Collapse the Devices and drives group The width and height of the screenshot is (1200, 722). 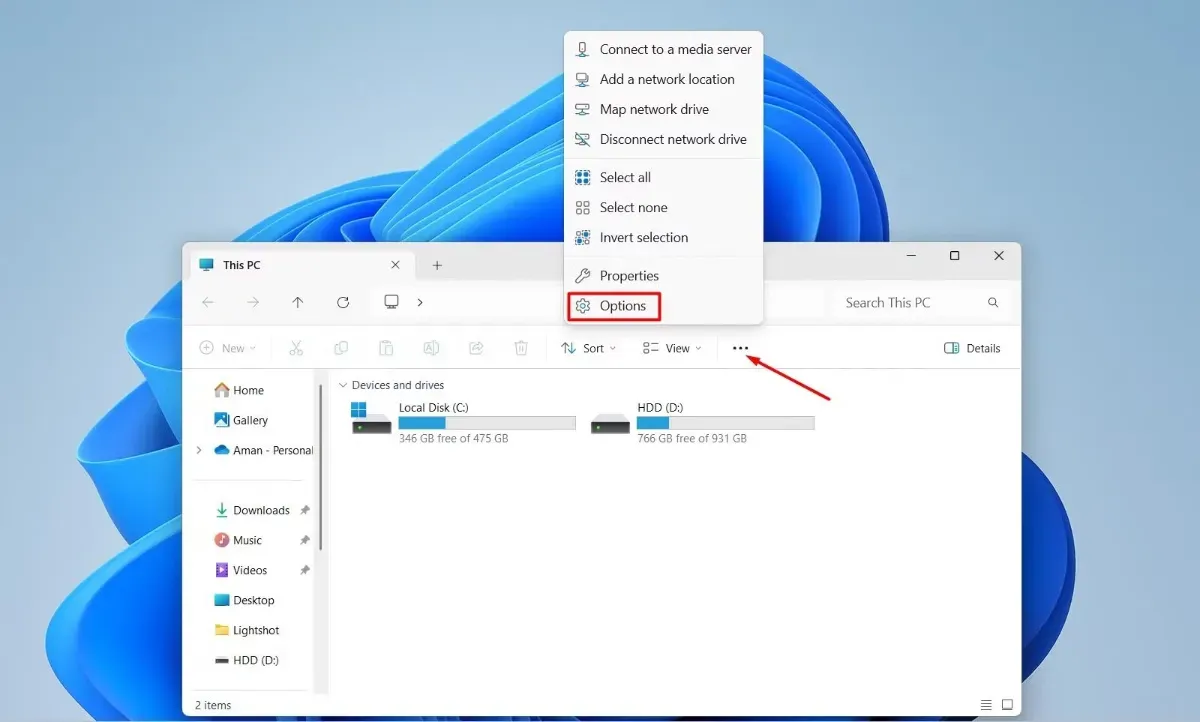point(343,385)
